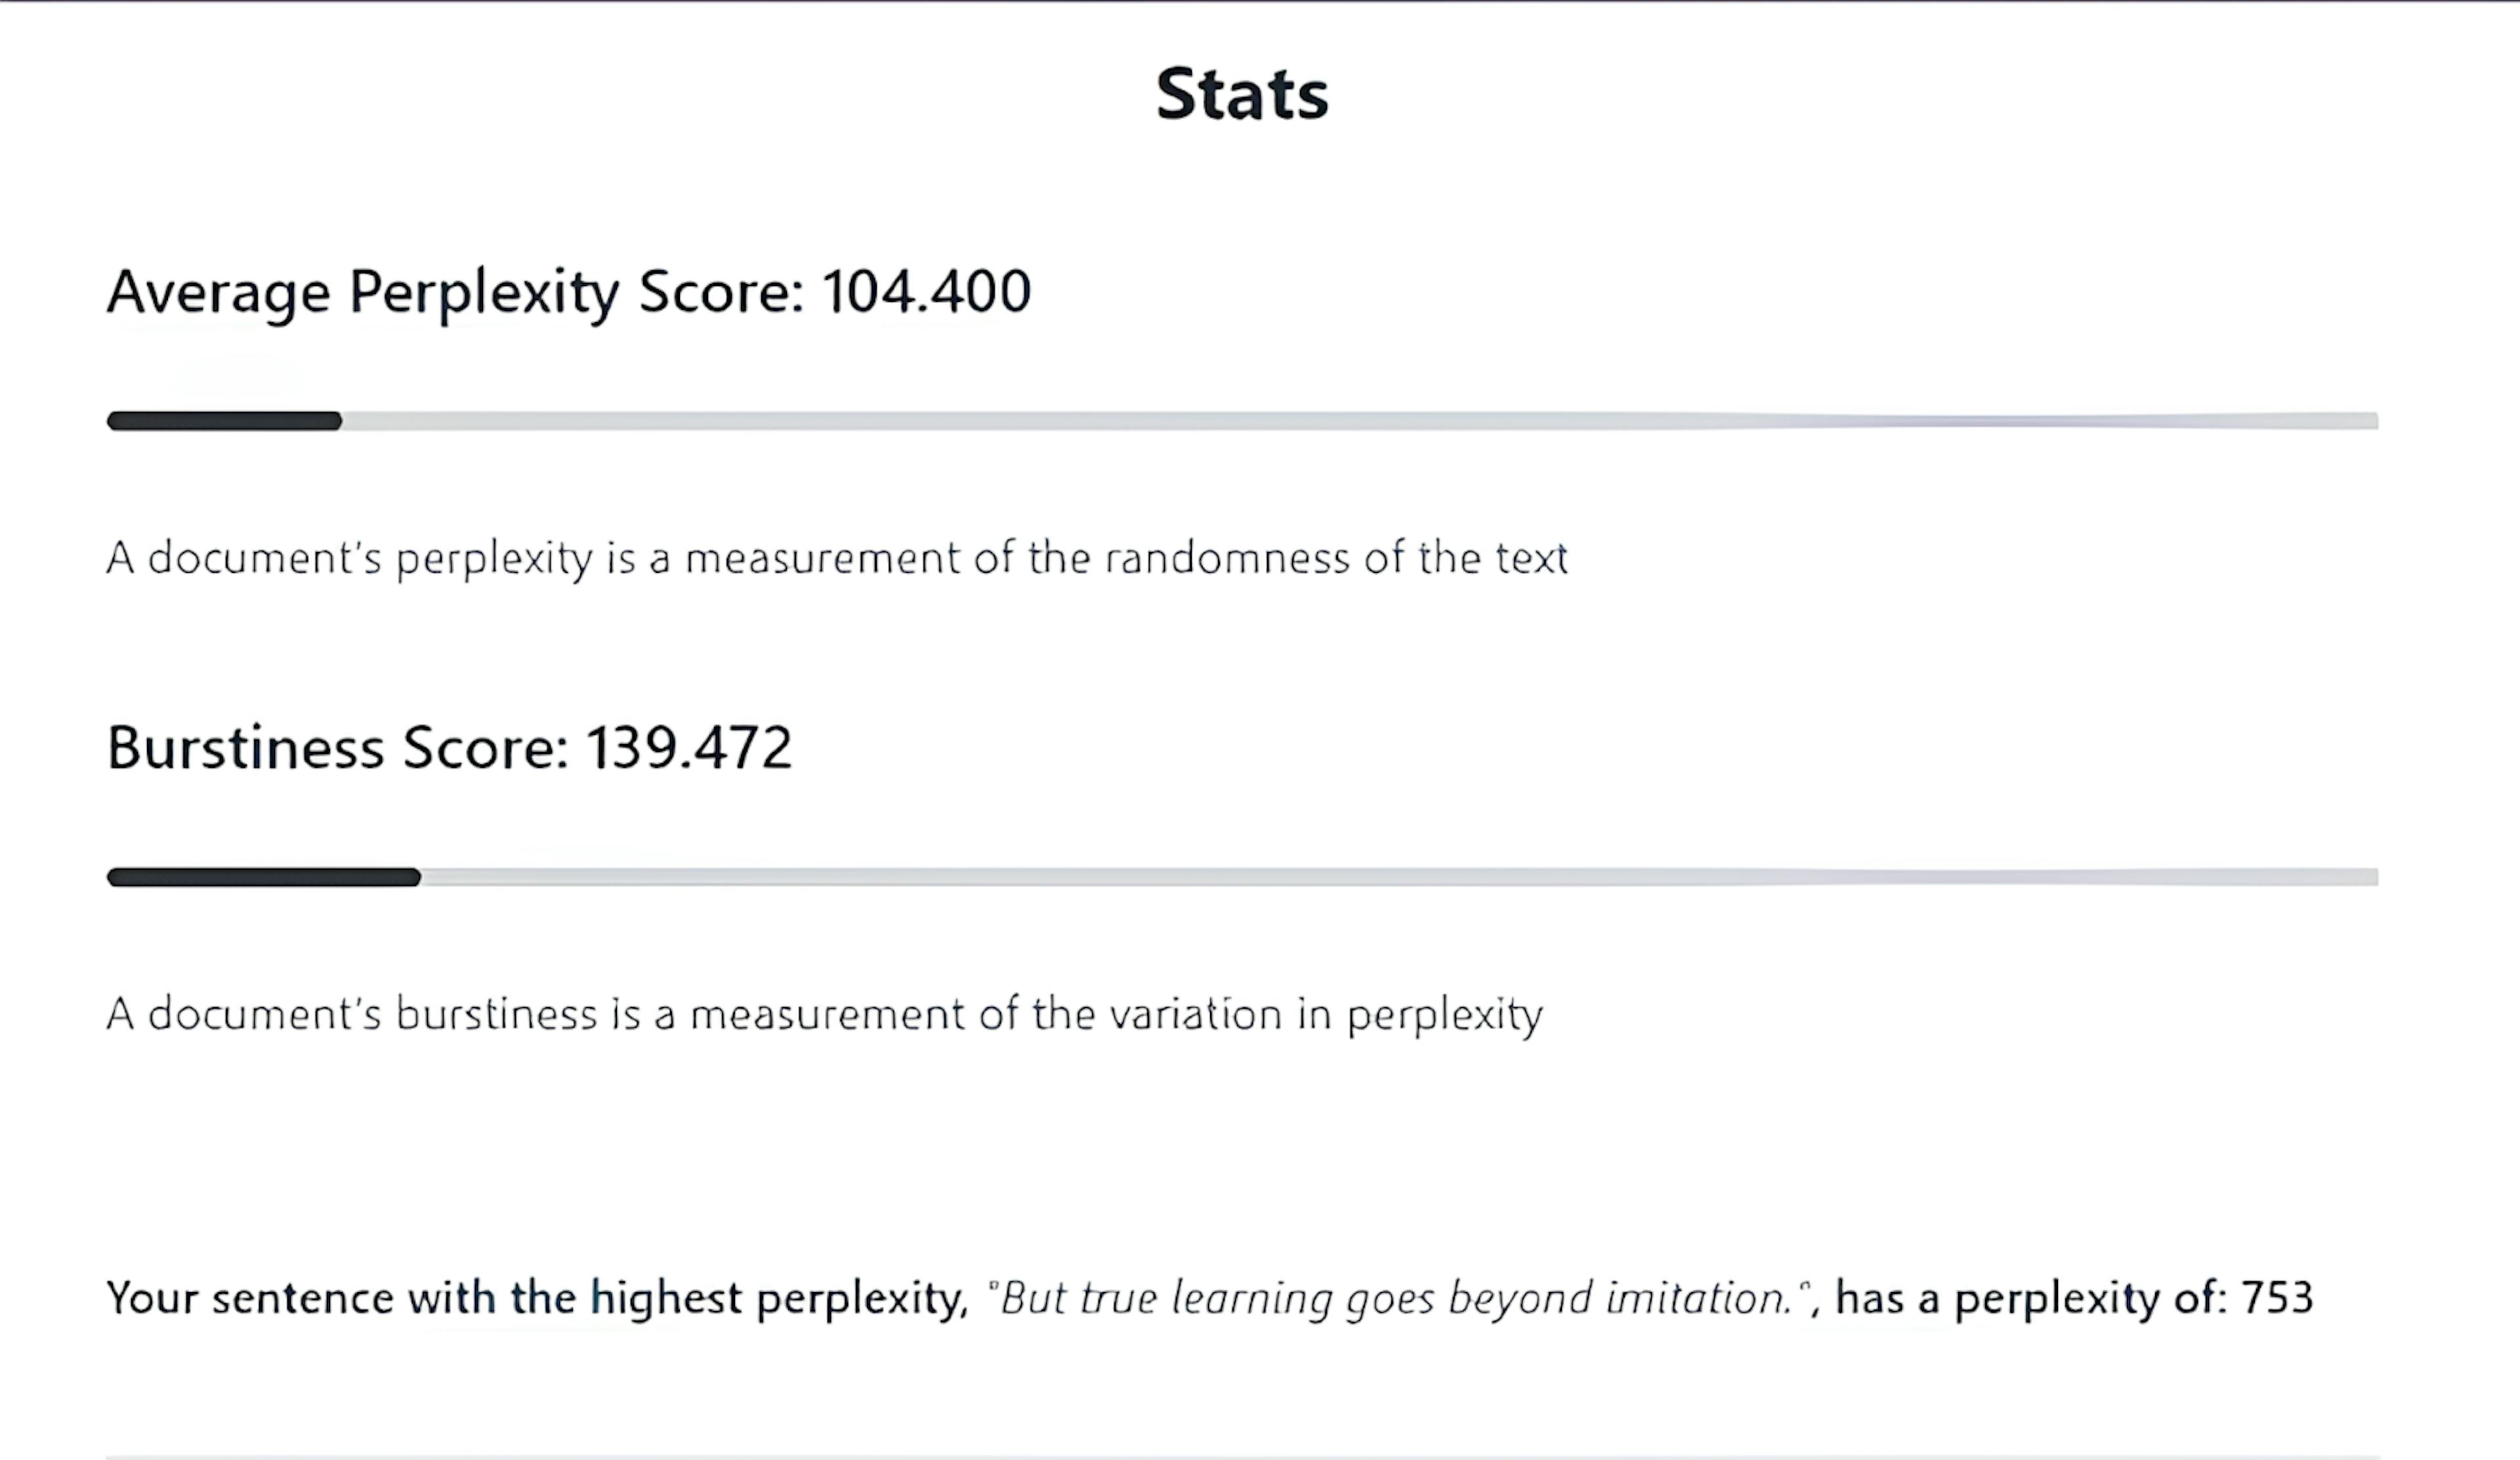Select the perplexity definition sentence

(x=837, y=559)
